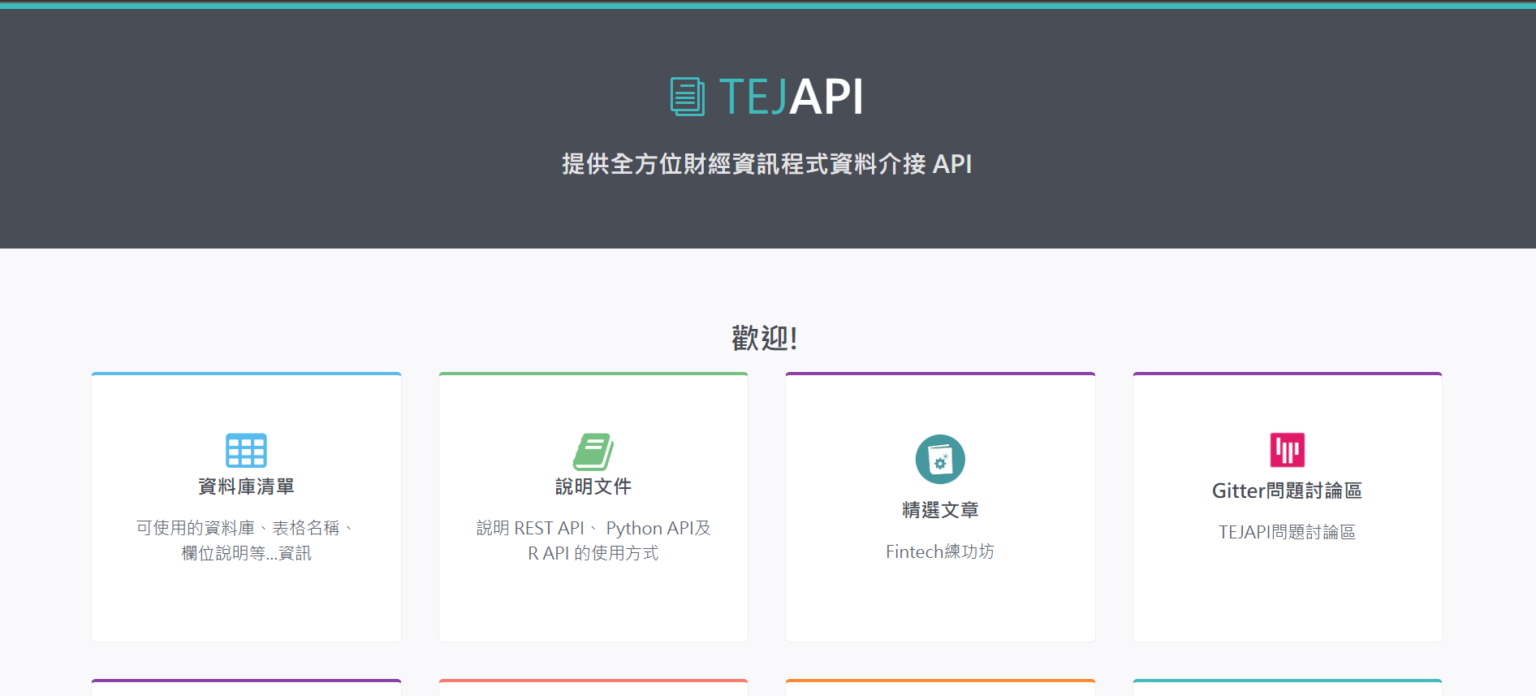Open the 說明文件 card
This screenshot has width=1536, height=696.
(x=592, y=505)
